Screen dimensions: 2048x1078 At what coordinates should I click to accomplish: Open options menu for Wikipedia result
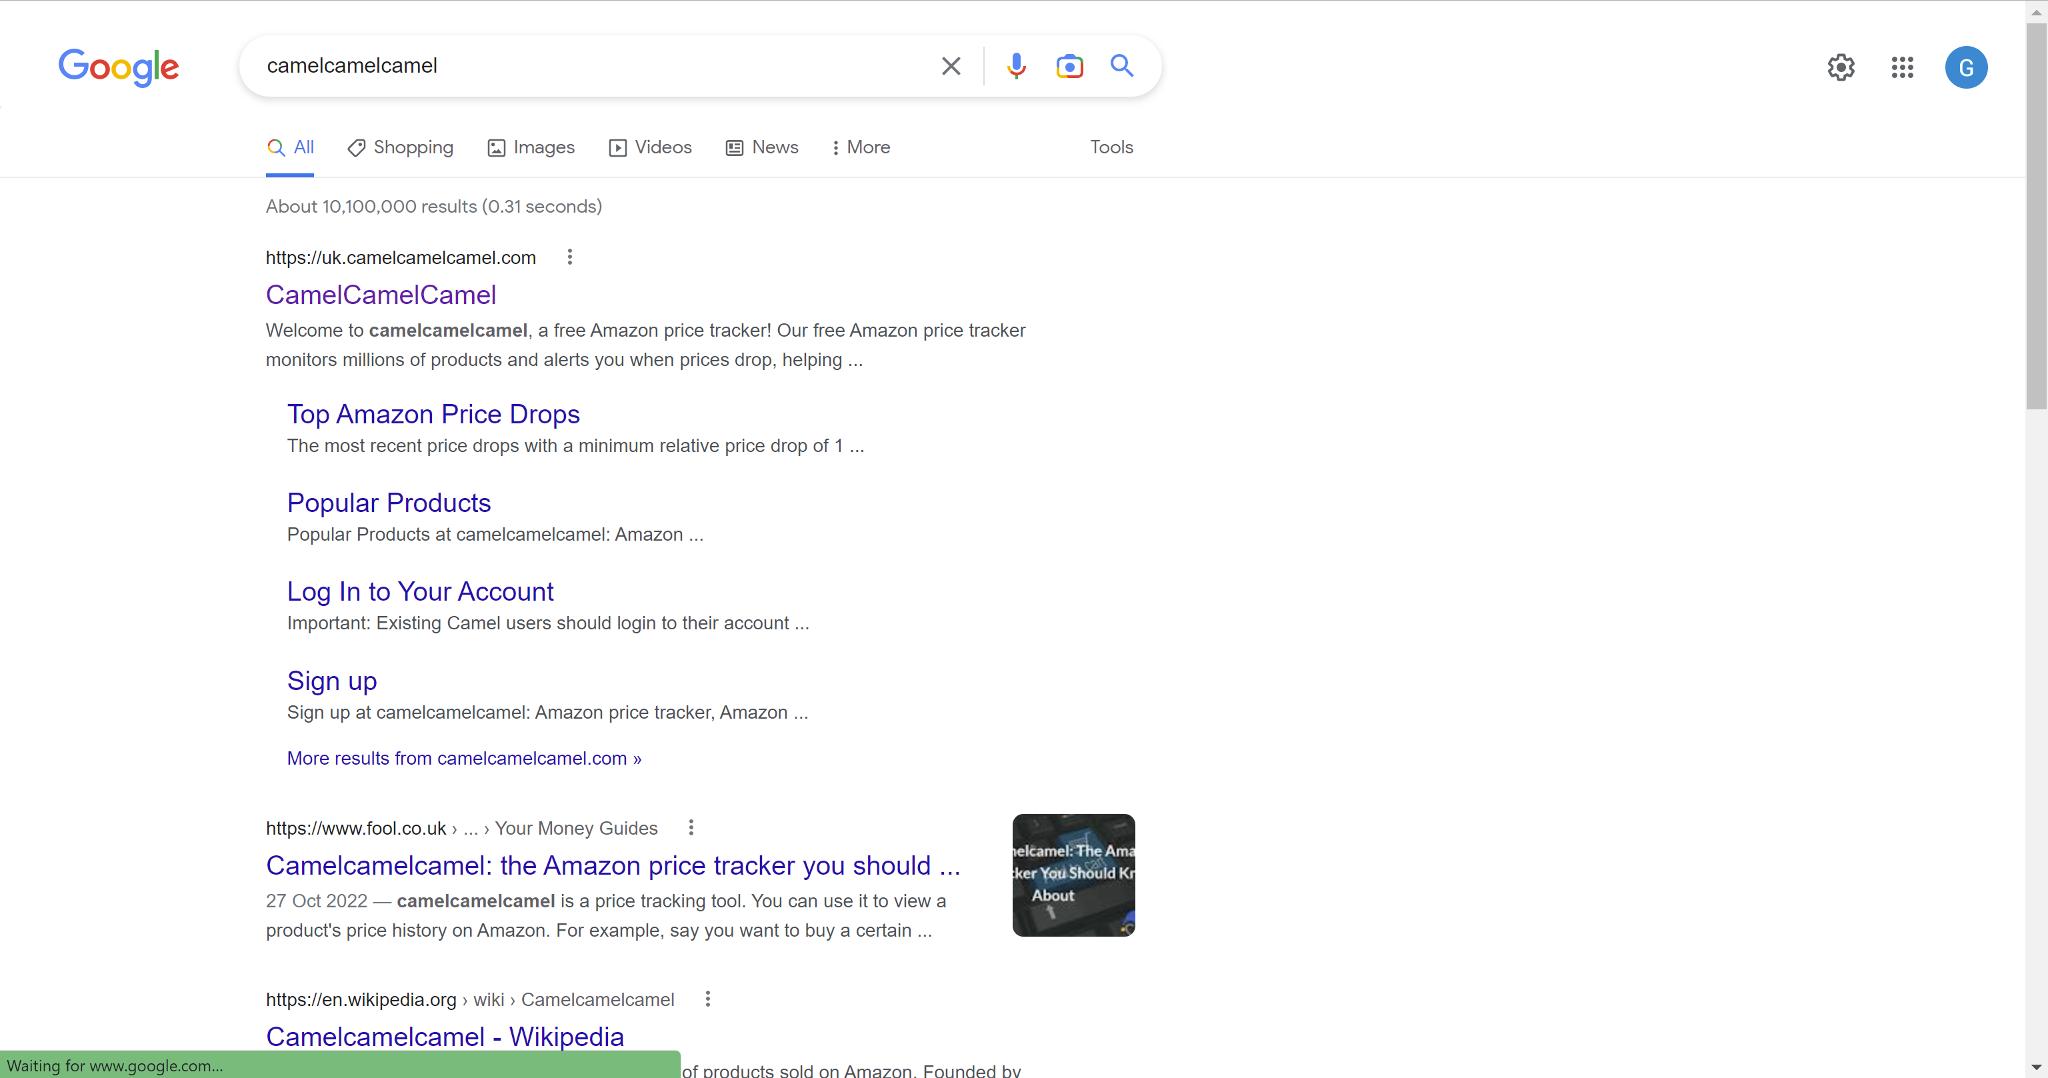(x=708, y=999)
